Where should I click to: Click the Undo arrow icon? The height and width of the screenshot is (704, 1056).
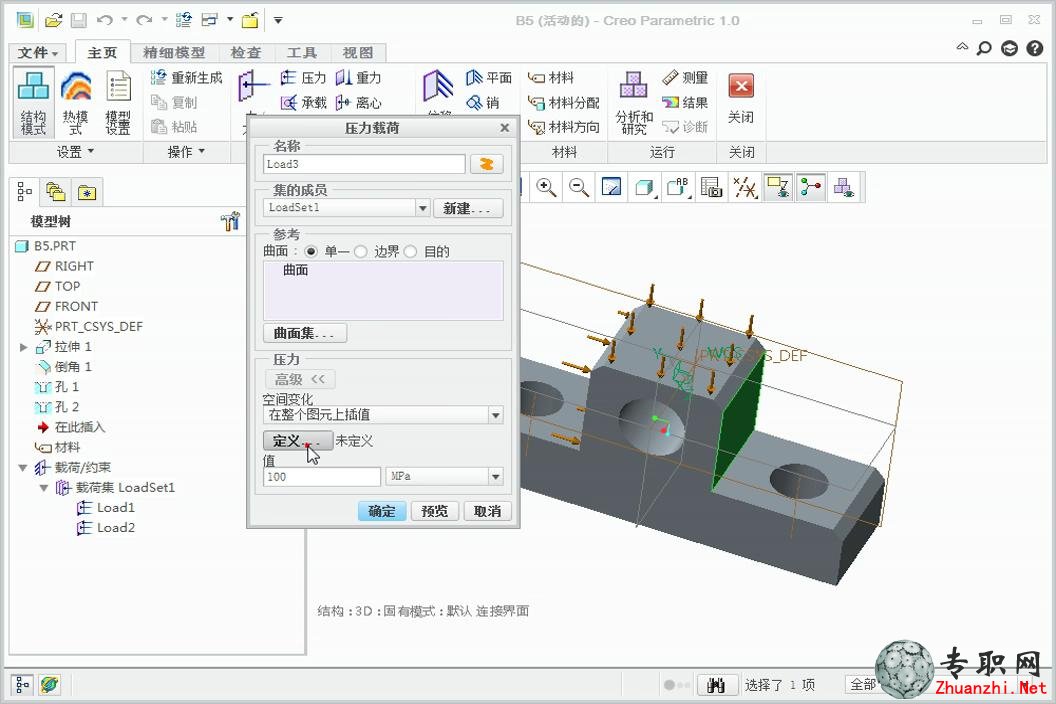pos(104,20)
